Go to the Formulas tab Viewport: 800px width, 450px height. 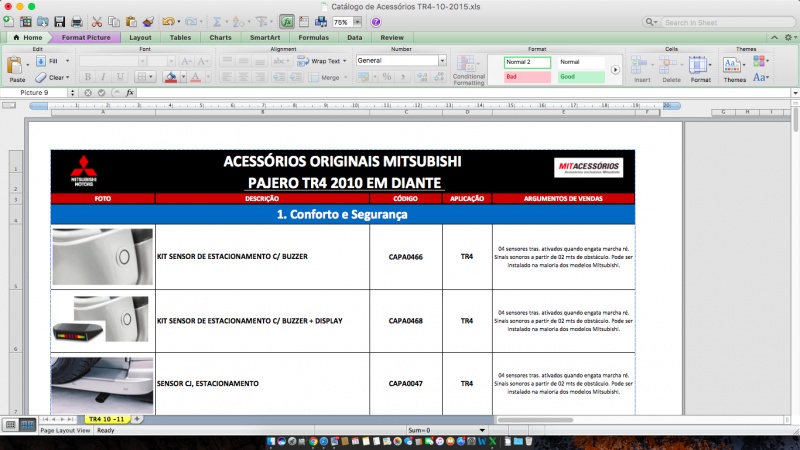click(313, 37)
